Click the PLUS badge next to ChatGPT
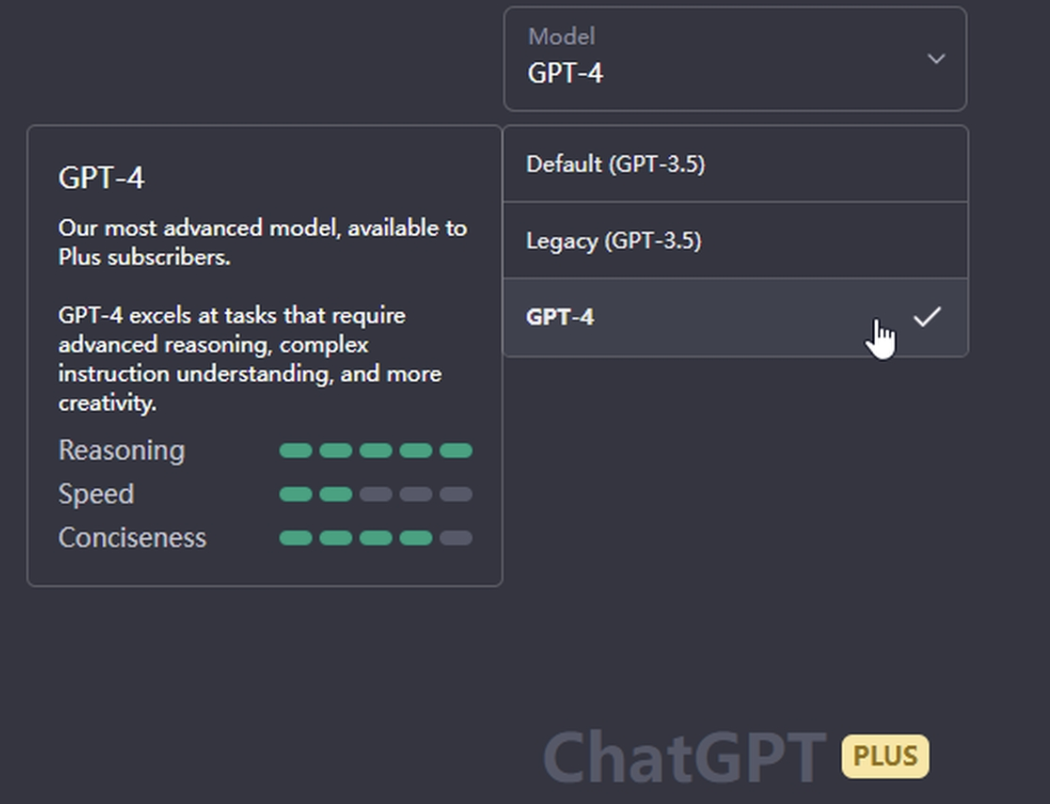 [x=885, y=757]
